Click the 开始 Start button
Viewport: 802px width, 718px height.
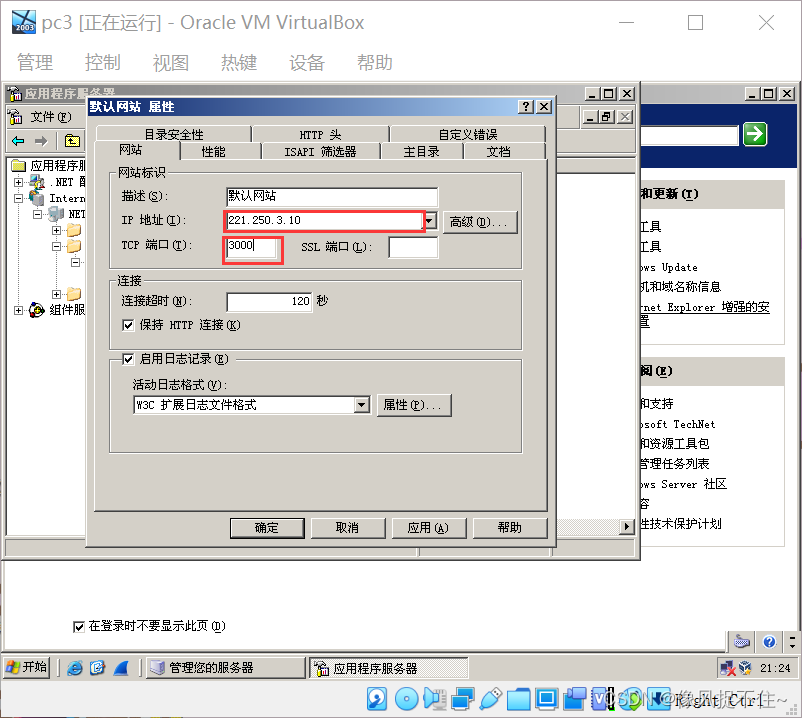tap(27, 667)
